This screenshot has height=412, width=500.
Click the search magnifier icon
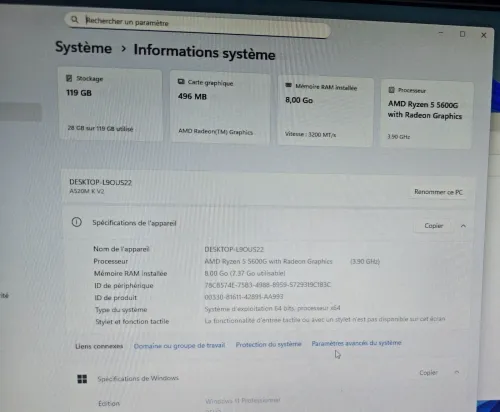(x=75, y=20)
